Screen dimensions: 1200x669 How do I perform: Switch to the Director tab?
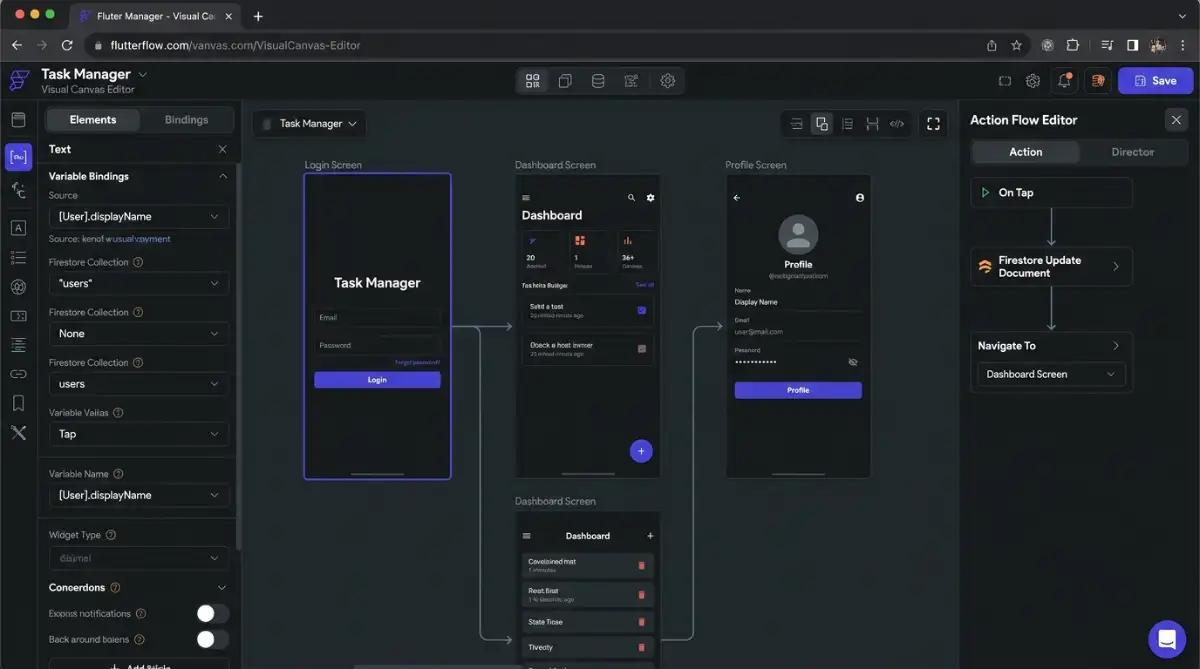pos(1133,152)
